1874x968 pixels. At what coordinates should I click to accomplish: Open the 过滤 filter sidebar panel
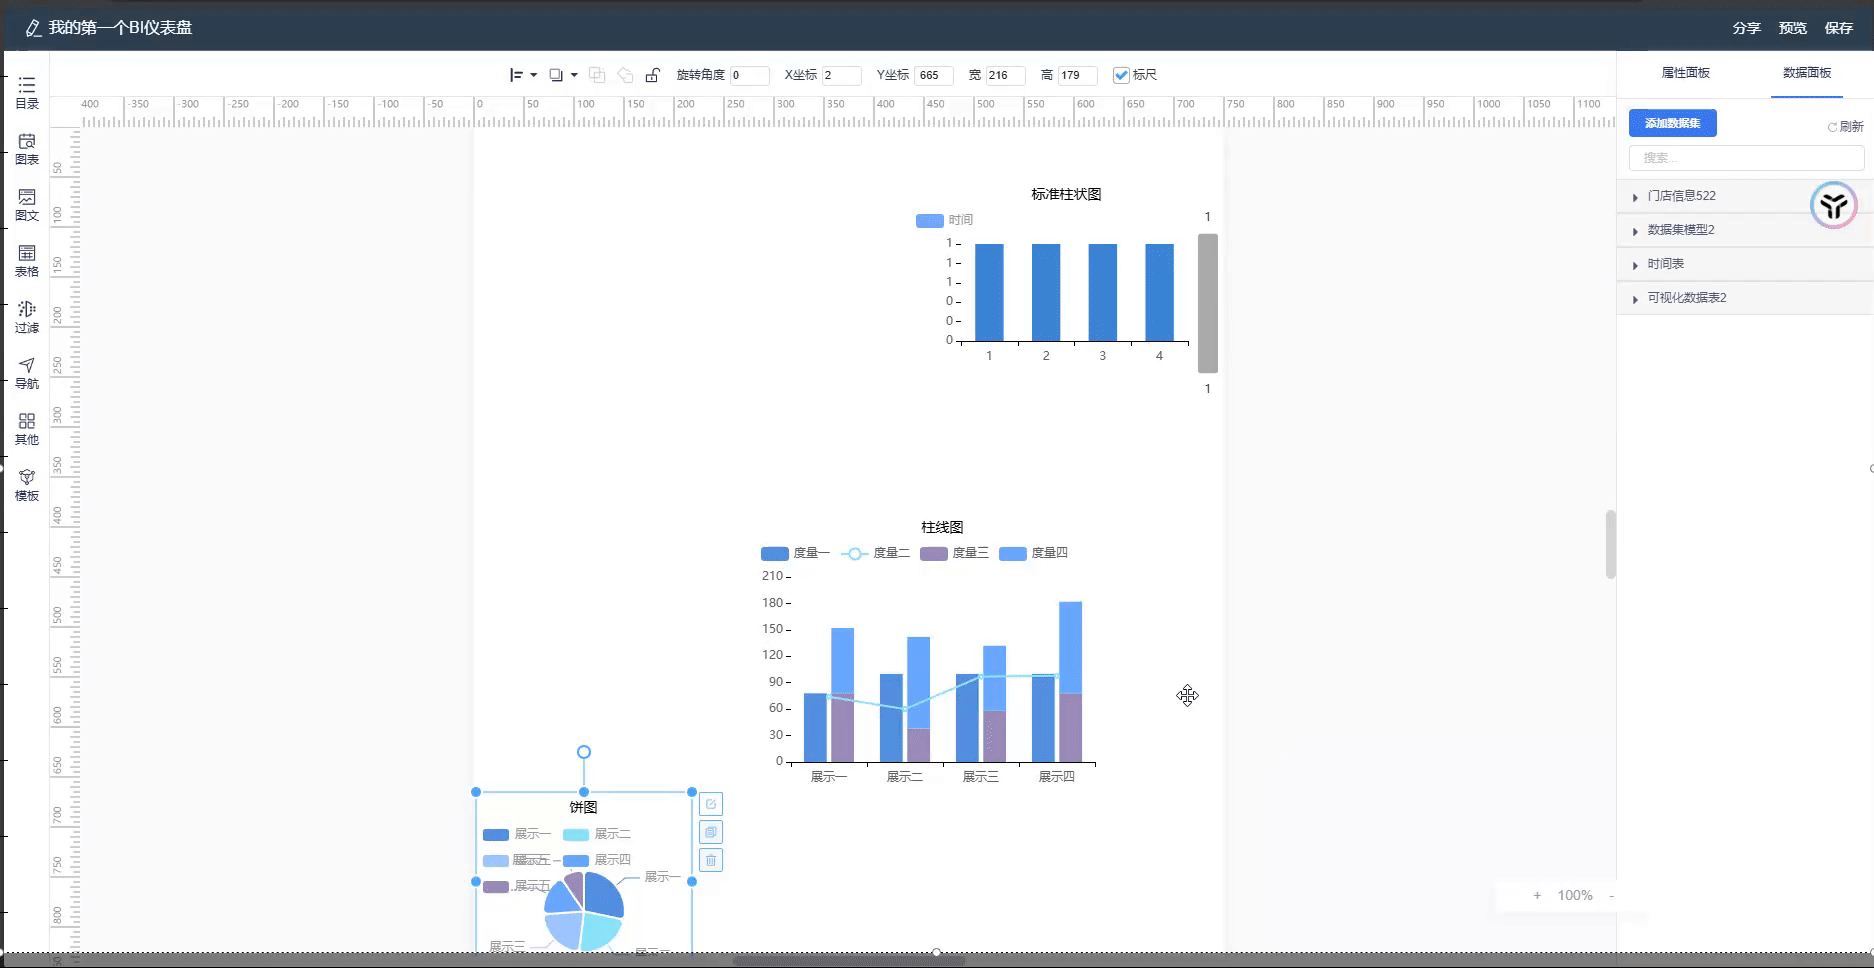coord(27,317)
